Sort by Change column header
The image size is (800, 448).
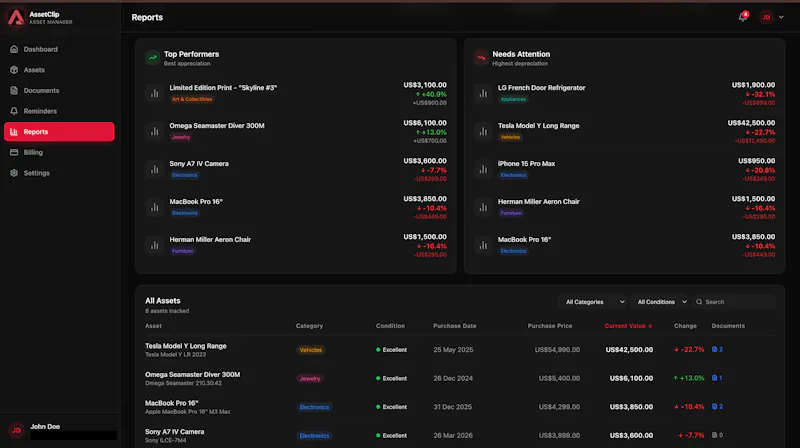[685, 326]
